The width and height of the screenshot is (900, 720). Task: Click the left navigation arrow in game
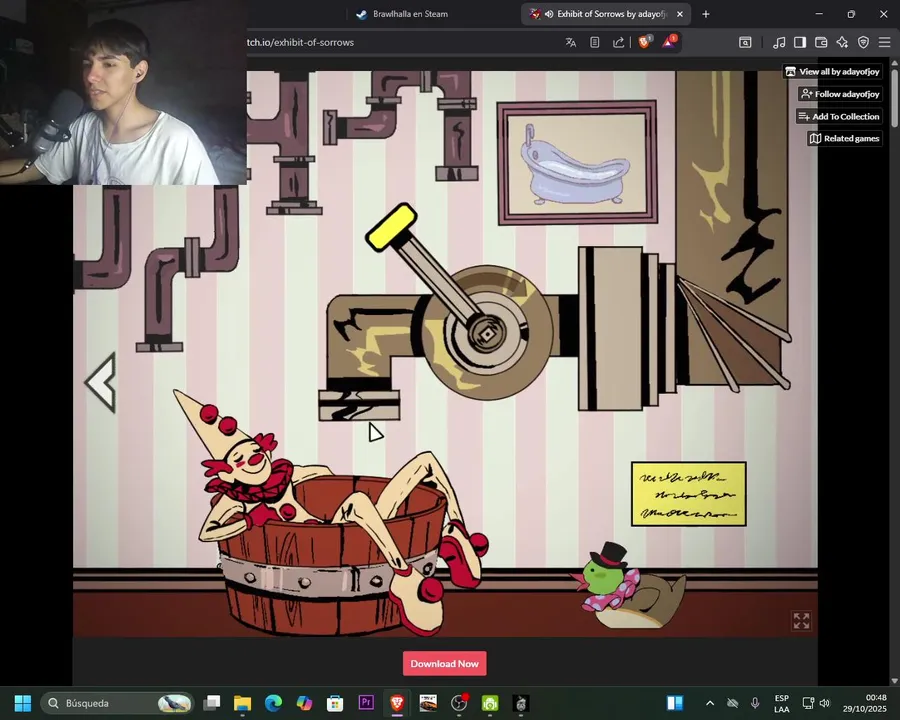[x=102, y=382]
